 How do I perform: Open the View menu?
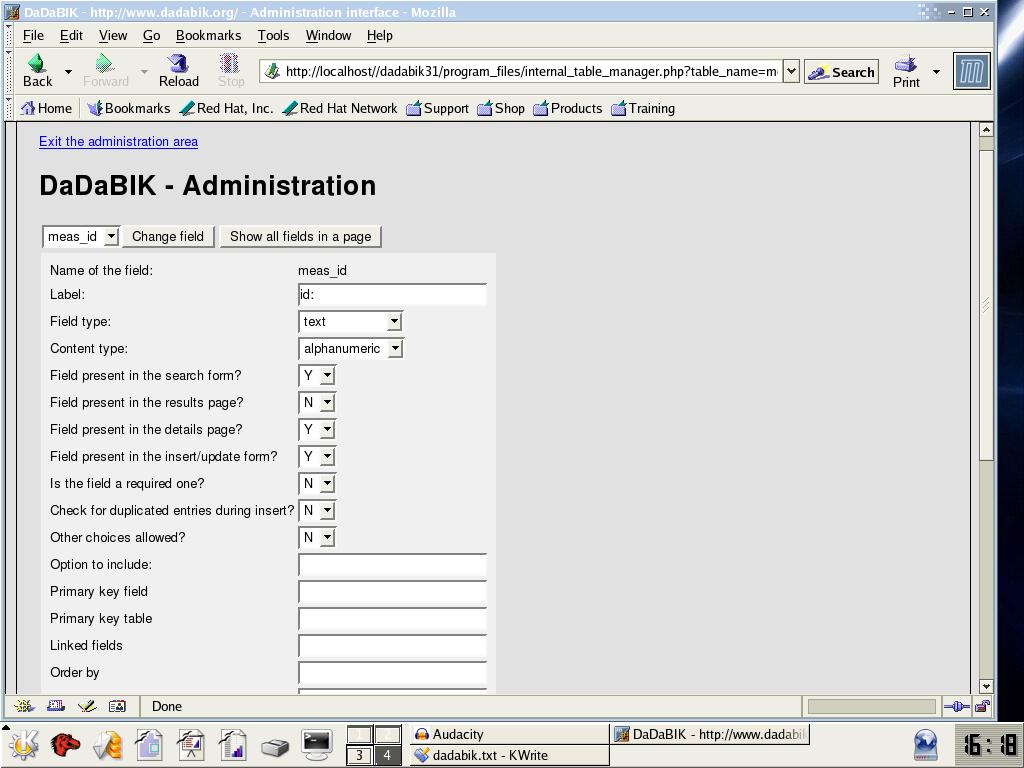[113, 35]
